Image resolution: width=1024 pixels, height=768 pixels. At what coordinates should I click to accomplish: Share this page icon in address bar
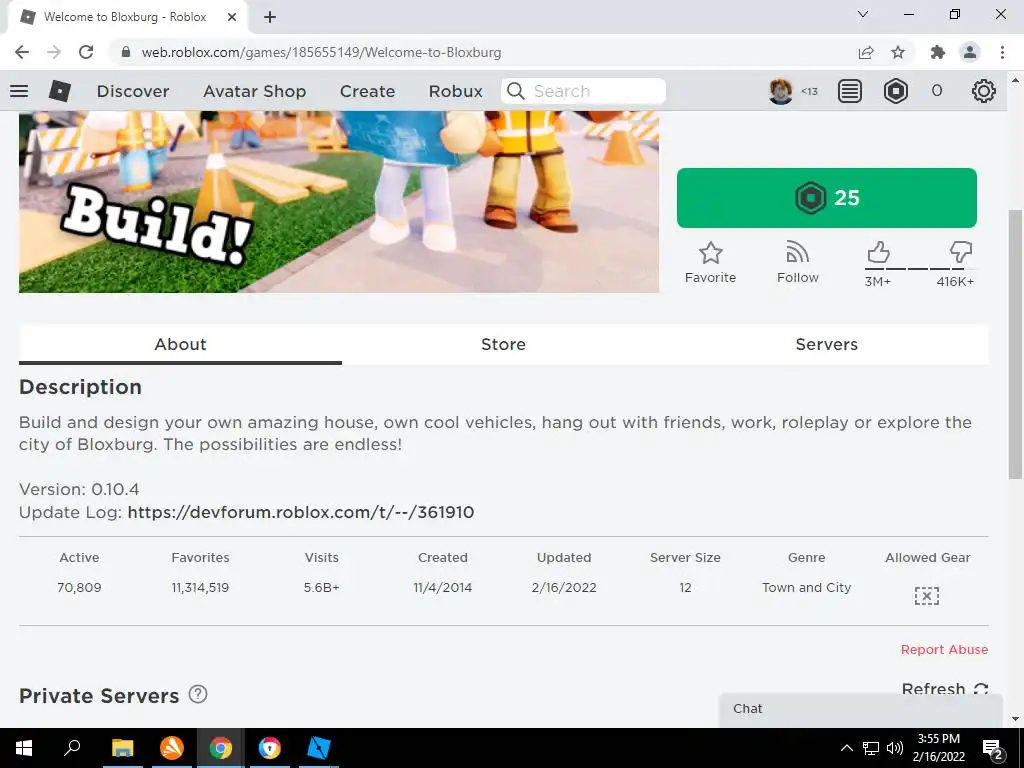(866, 52)
